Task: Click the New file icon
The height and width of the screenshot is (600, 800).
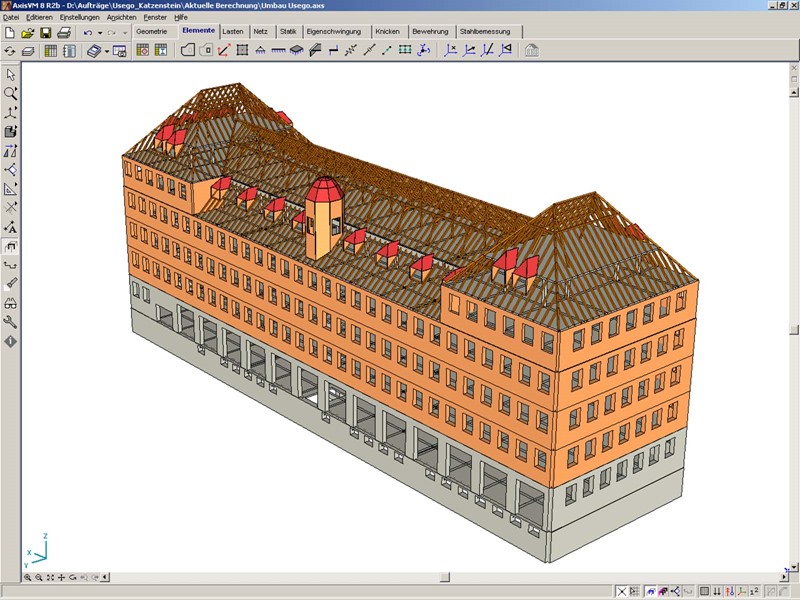Action: pos(10,32)
